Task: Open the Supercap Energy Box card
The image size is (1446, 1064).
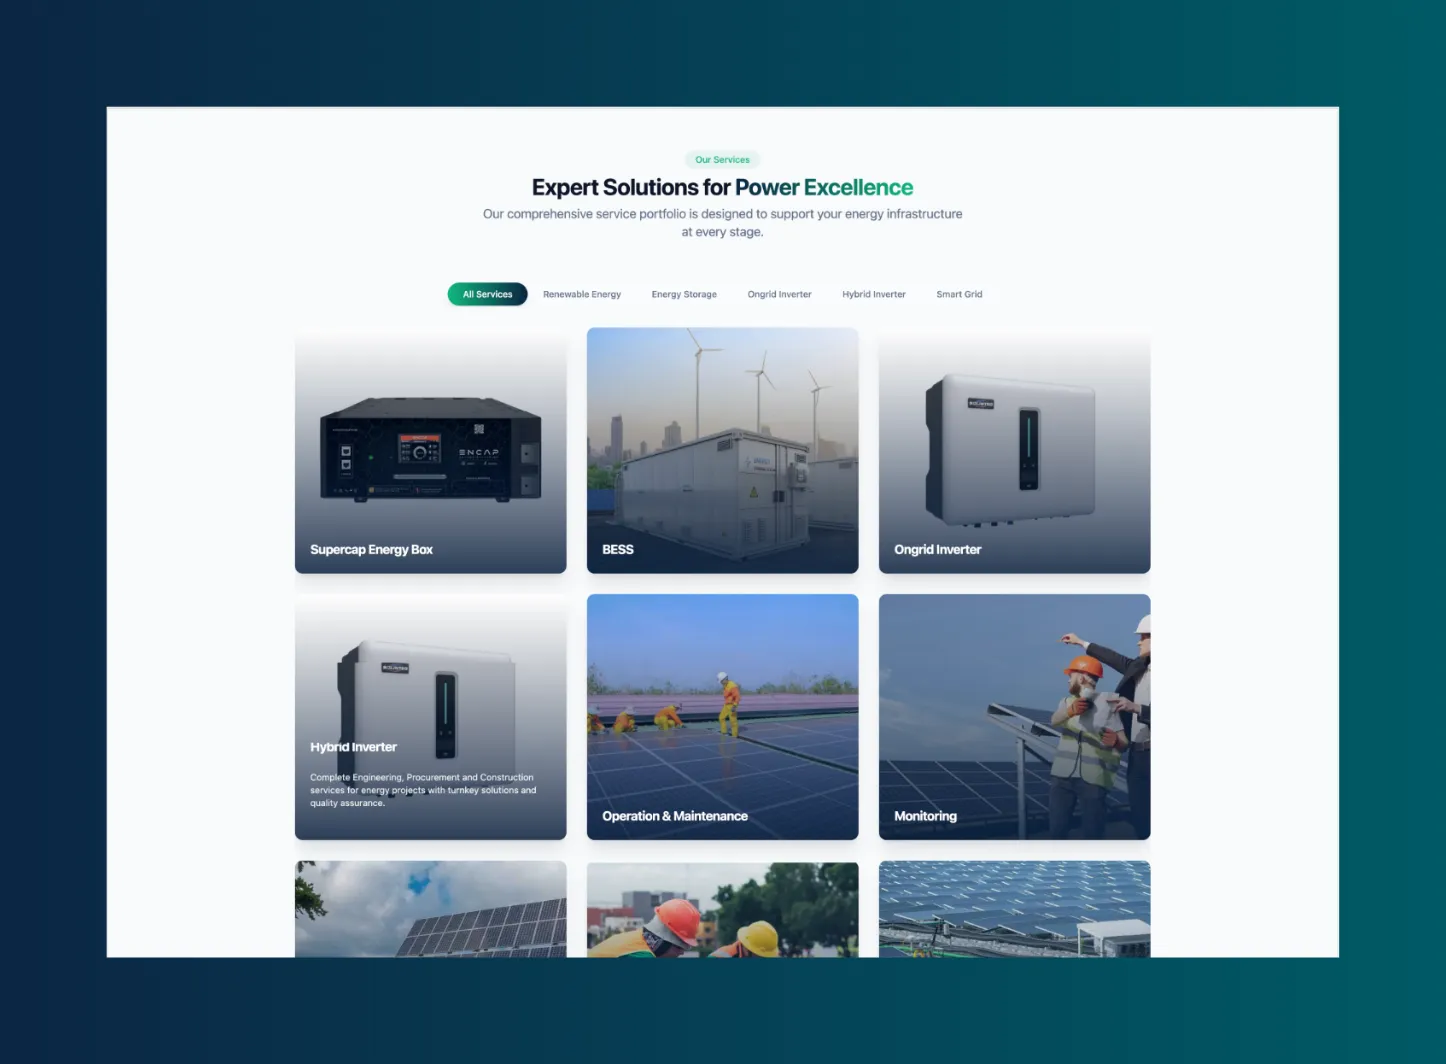Action: [x=430, y=450]
